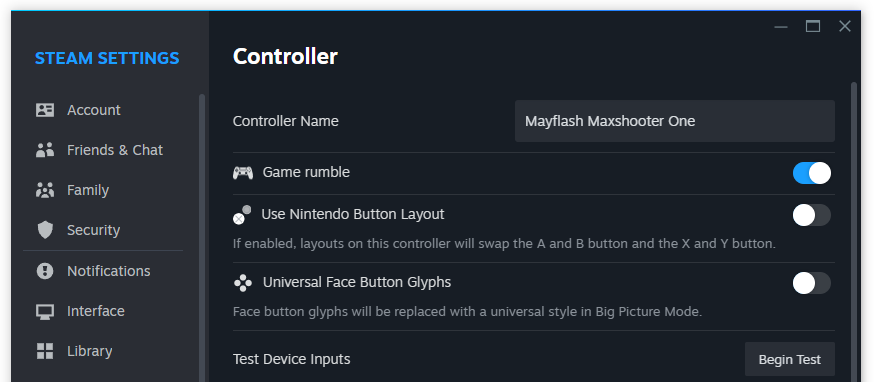Turn on Universal Face Button Glyphs toggle
This screenshot has width=874, height=382.
[812, 283]
